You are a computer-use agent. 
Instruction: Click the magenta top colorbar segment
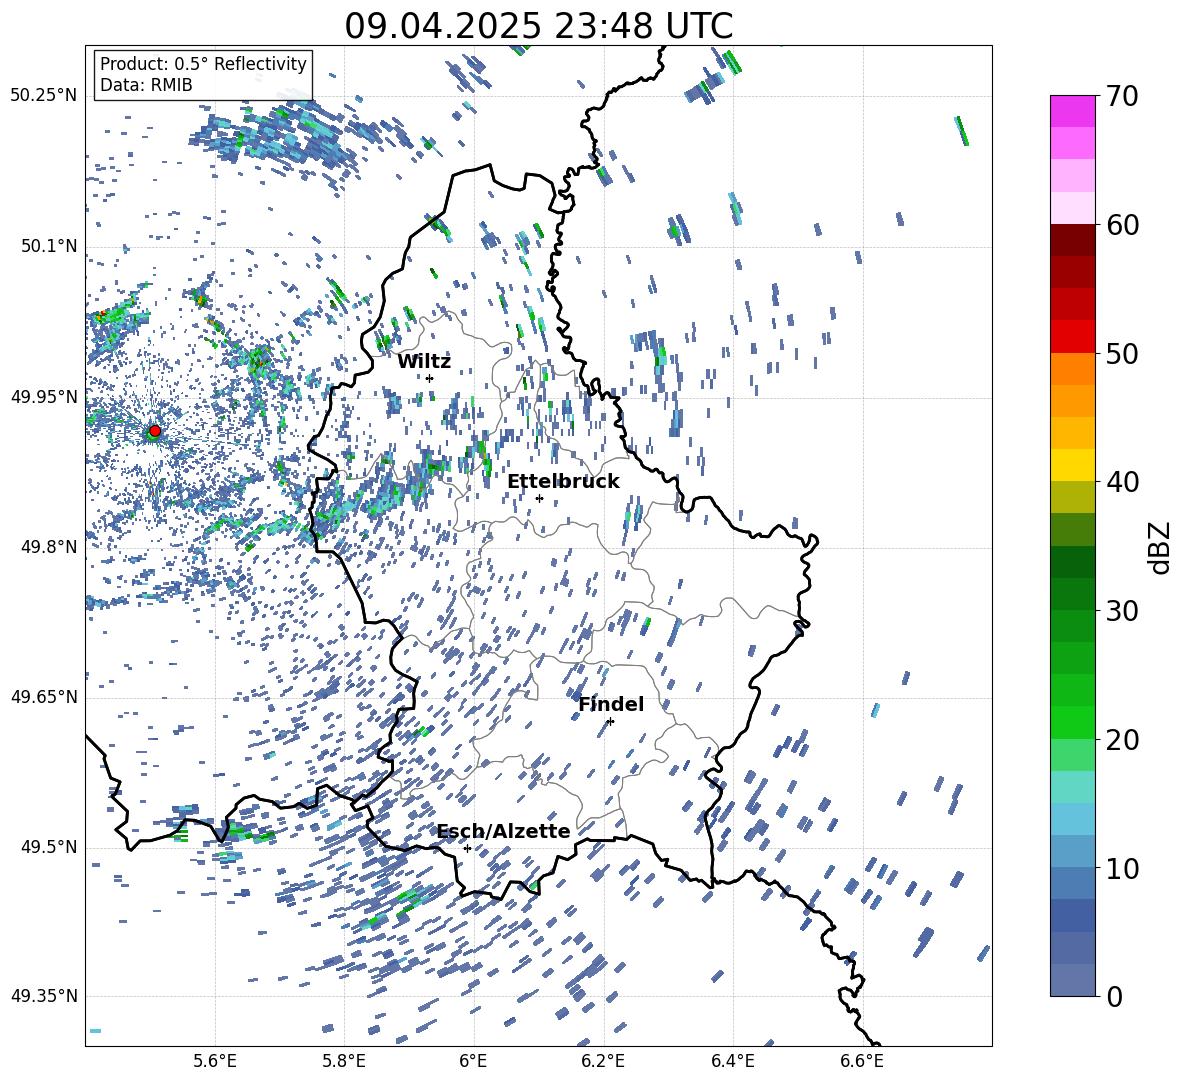coord(1072,111)
